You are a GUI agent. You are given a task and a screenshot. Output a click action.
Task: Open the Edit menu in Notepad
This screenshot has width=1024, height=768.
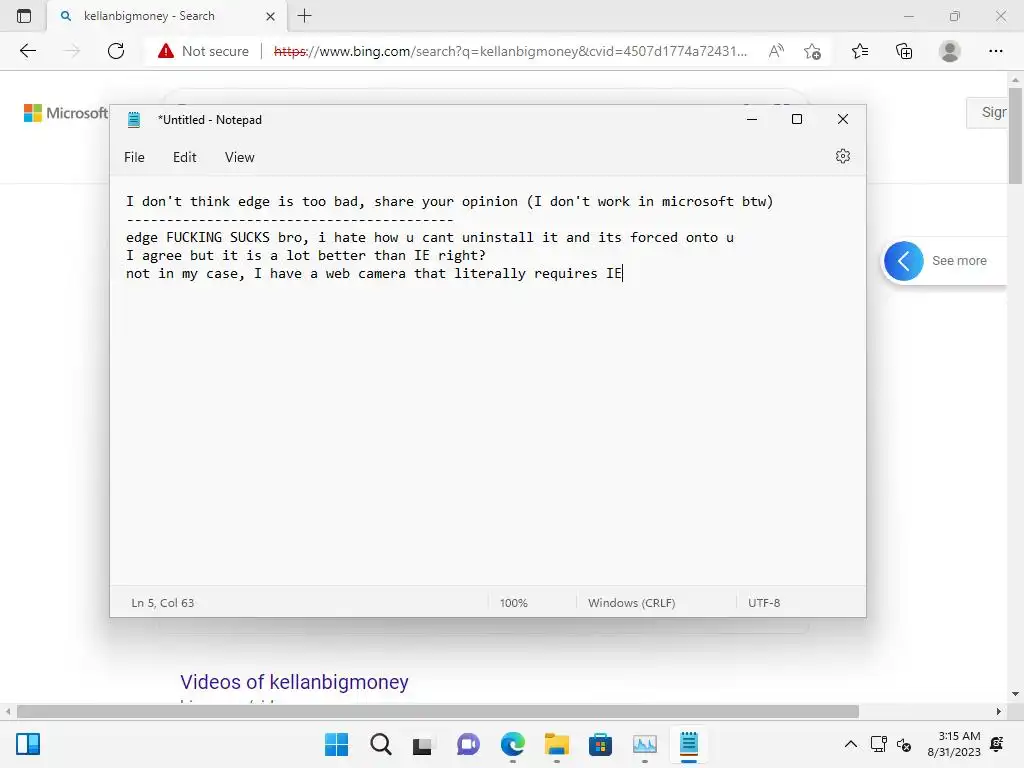tap(184, 157)
